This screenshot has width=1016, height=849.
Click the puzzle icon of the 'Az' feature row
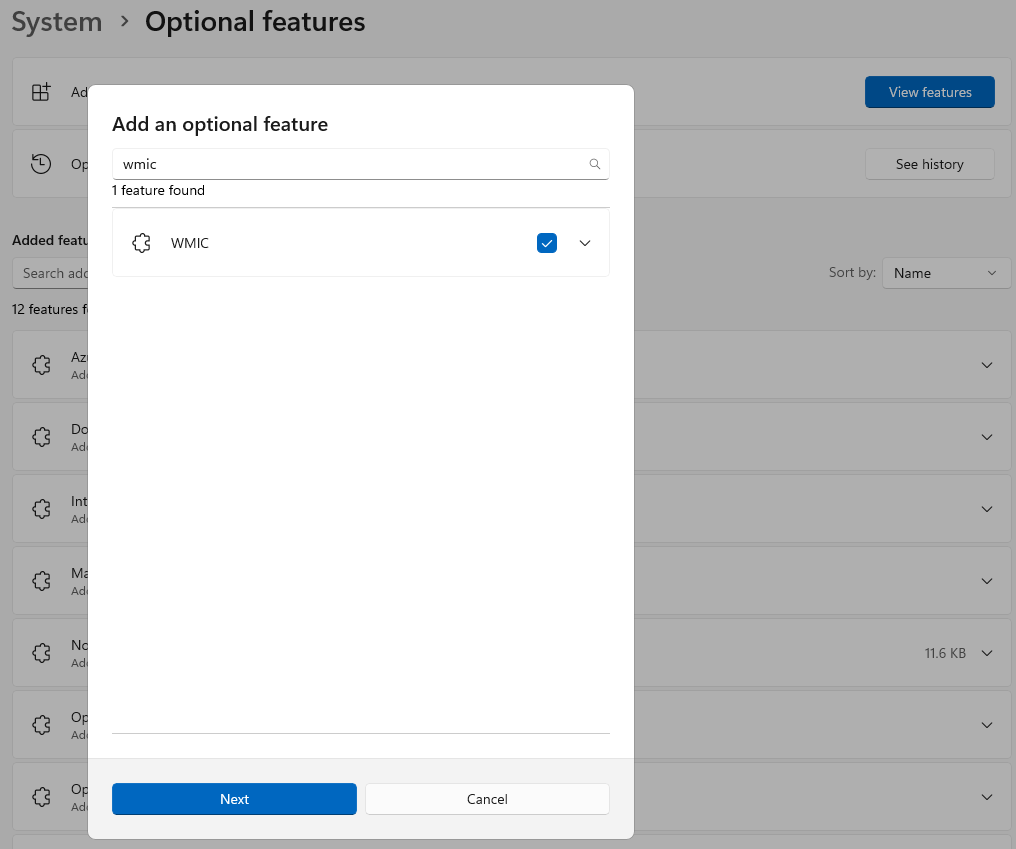coord(41,365)
